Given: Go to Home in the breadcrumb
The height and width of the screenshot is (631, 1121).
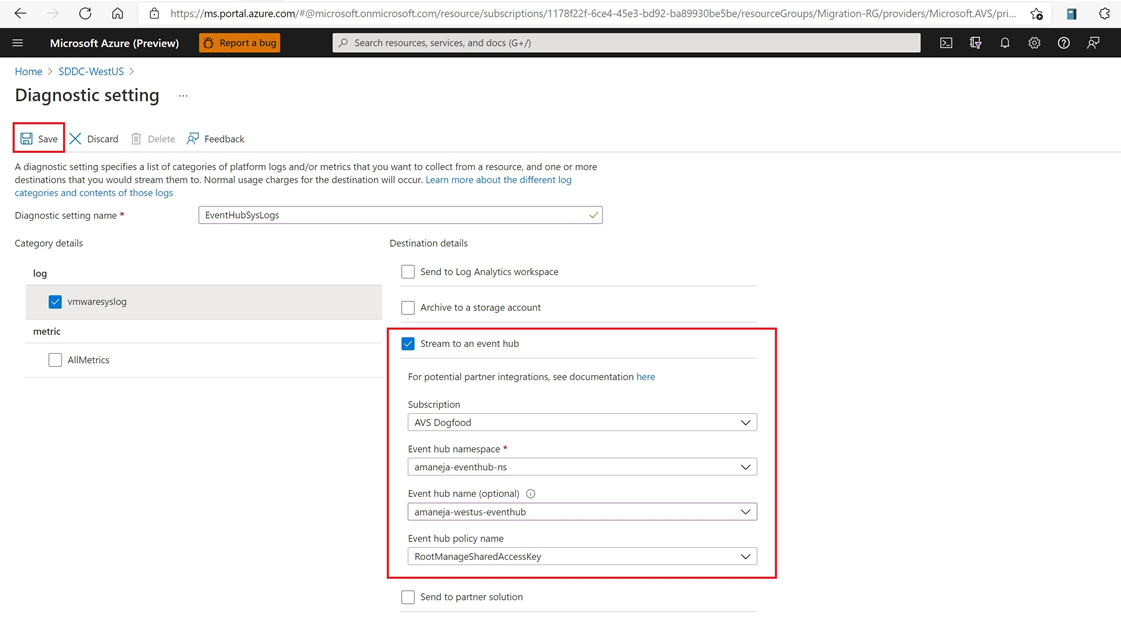Looking at the screenshot, I should pyautogui.click(x=28, y=72).
